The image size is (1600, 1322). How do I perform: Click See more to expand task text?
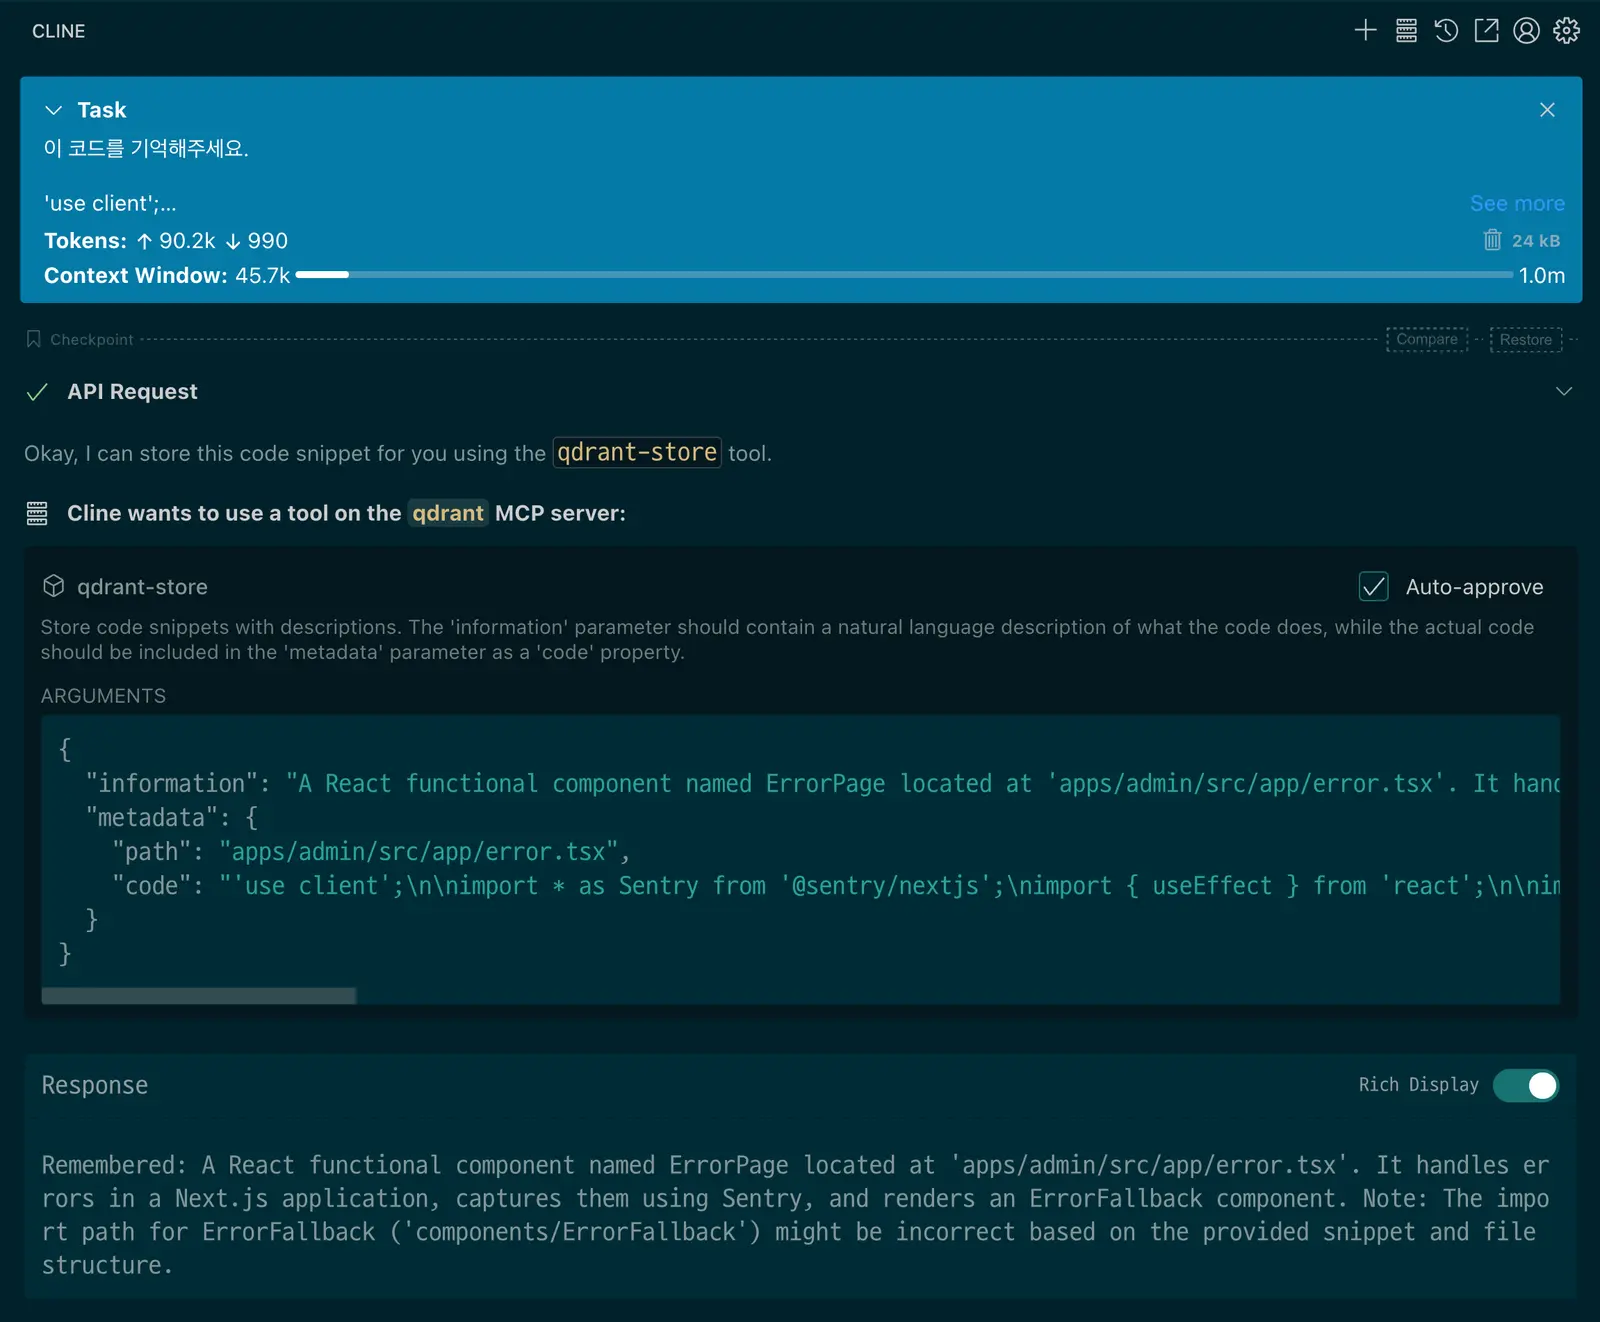(x=1516, y=203)
